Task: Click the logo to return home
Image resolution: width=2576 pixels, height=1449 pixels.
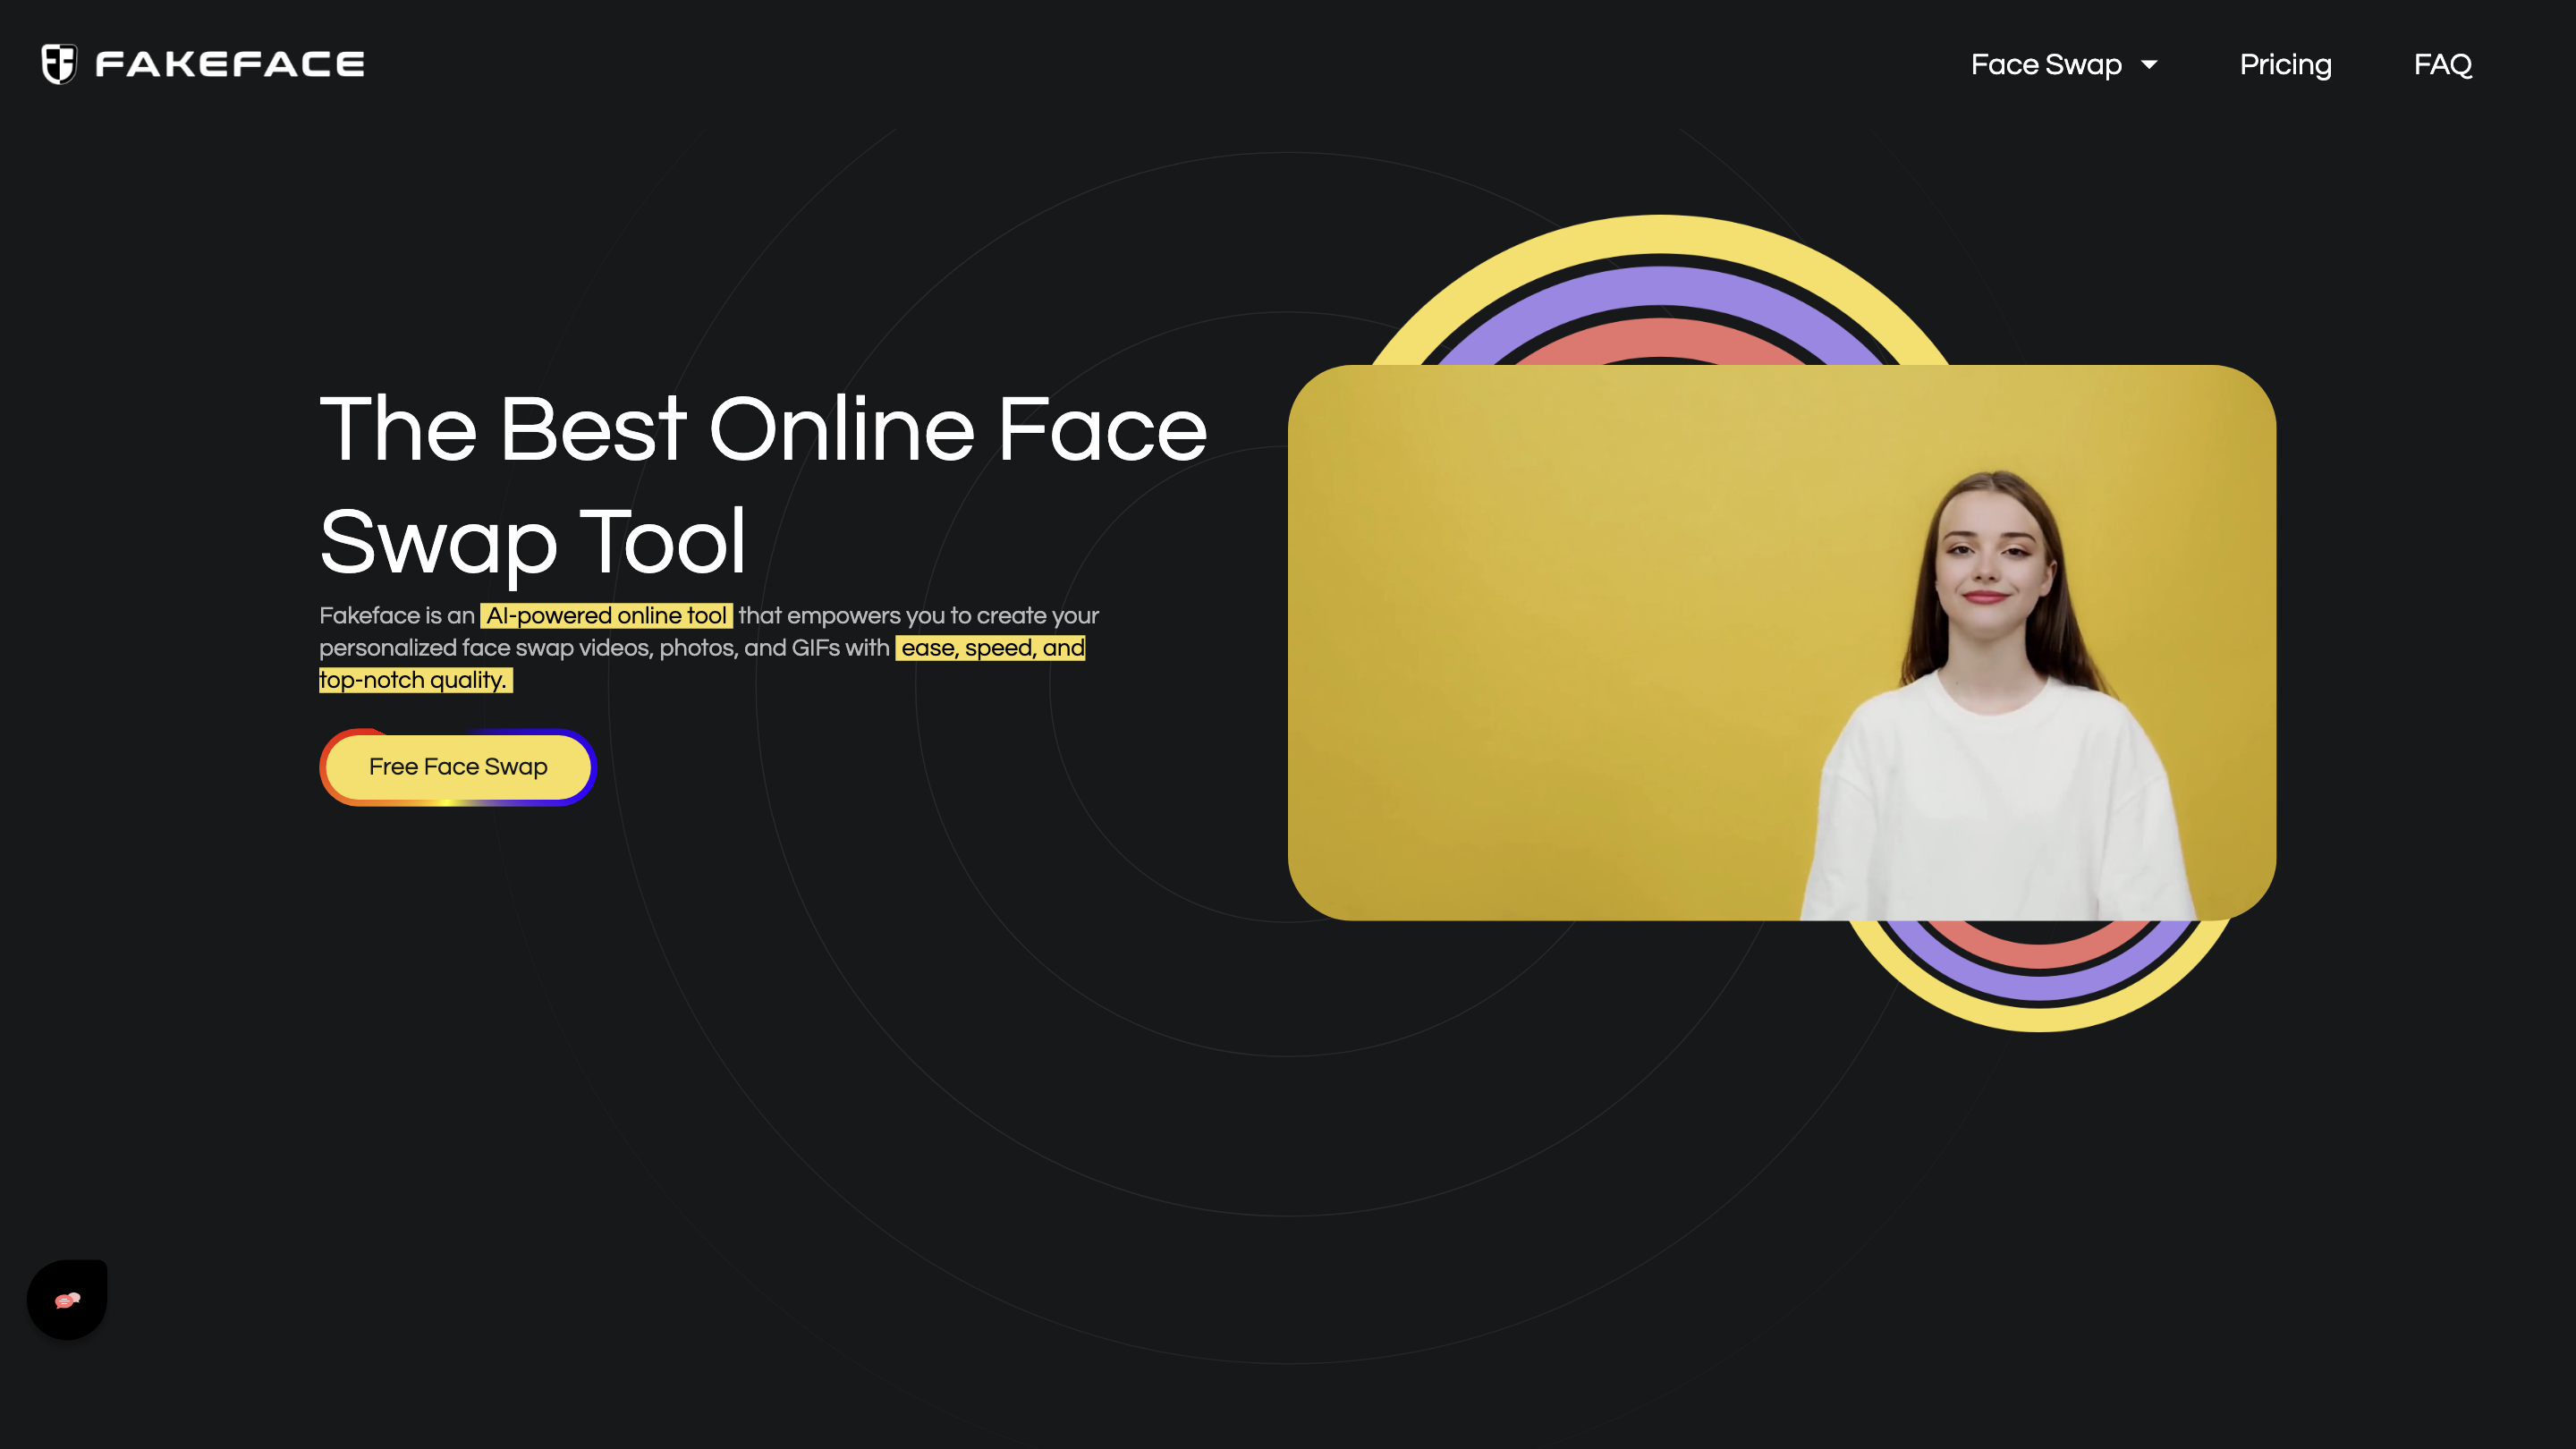Action: tap(200, 63)
